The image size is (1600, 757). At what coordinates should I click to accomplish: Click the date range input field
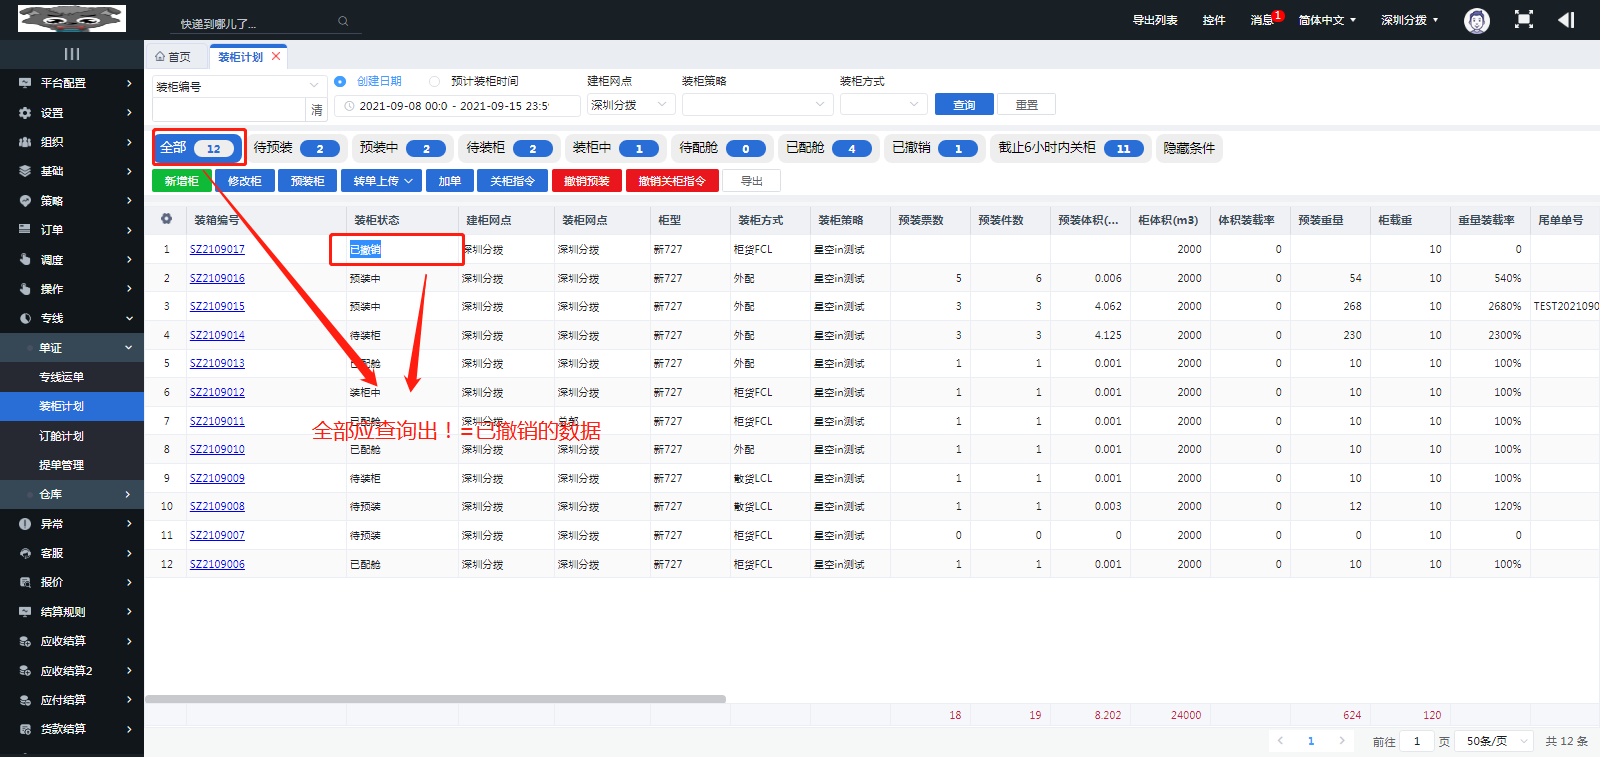[x=457, y=106]
